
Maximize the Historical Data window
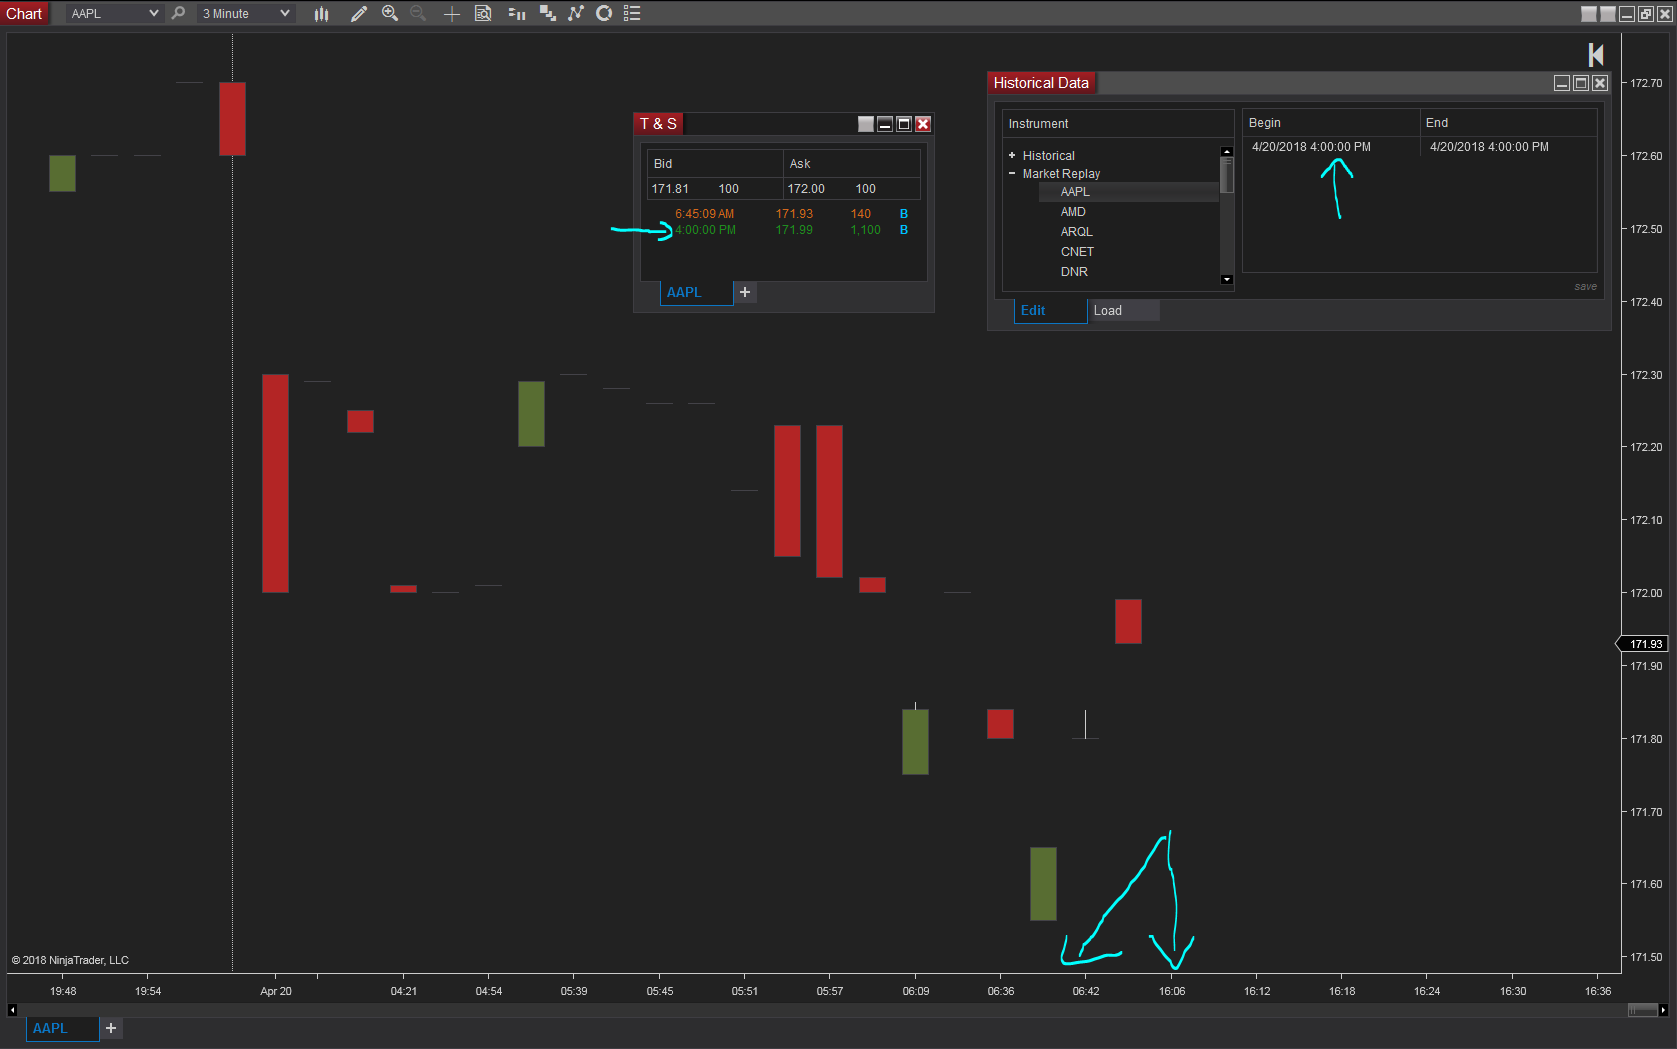tap(1581, 83)
